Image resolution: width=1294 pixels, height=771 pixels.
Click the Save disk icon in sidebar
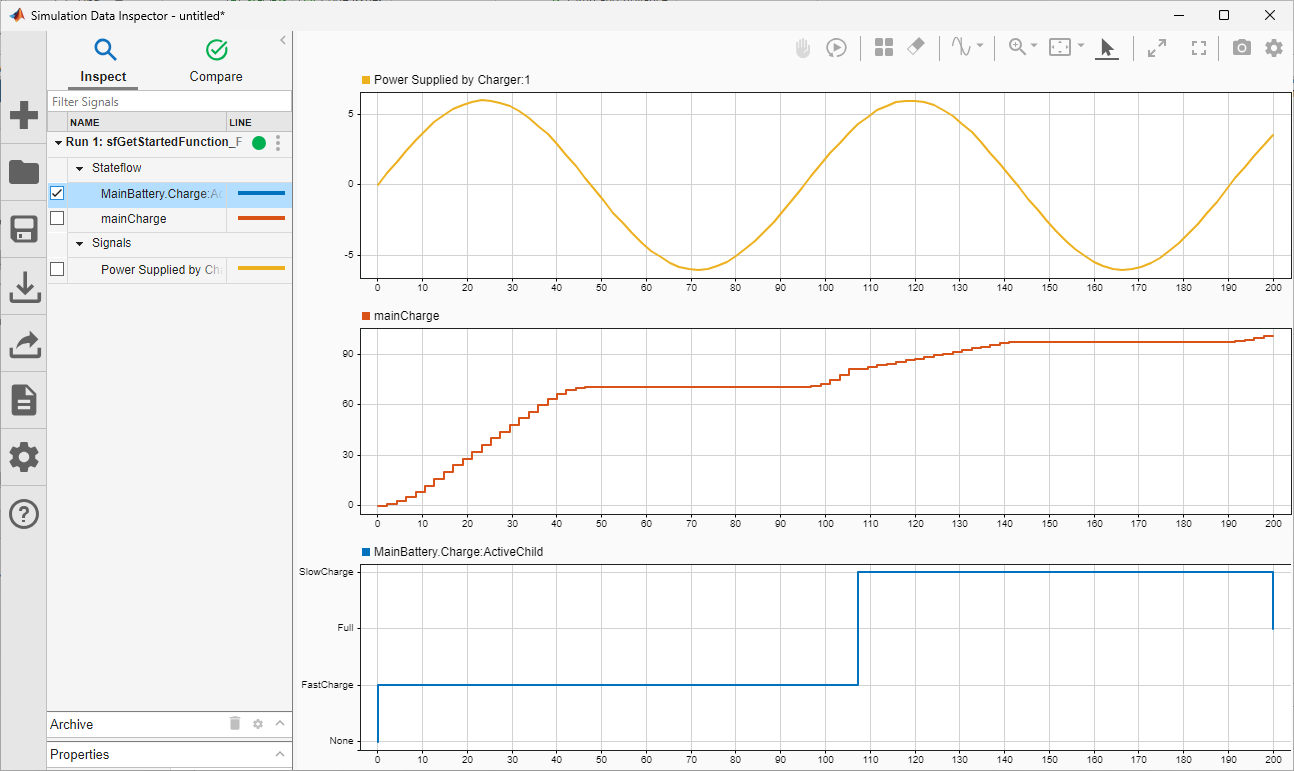(23, 229)
